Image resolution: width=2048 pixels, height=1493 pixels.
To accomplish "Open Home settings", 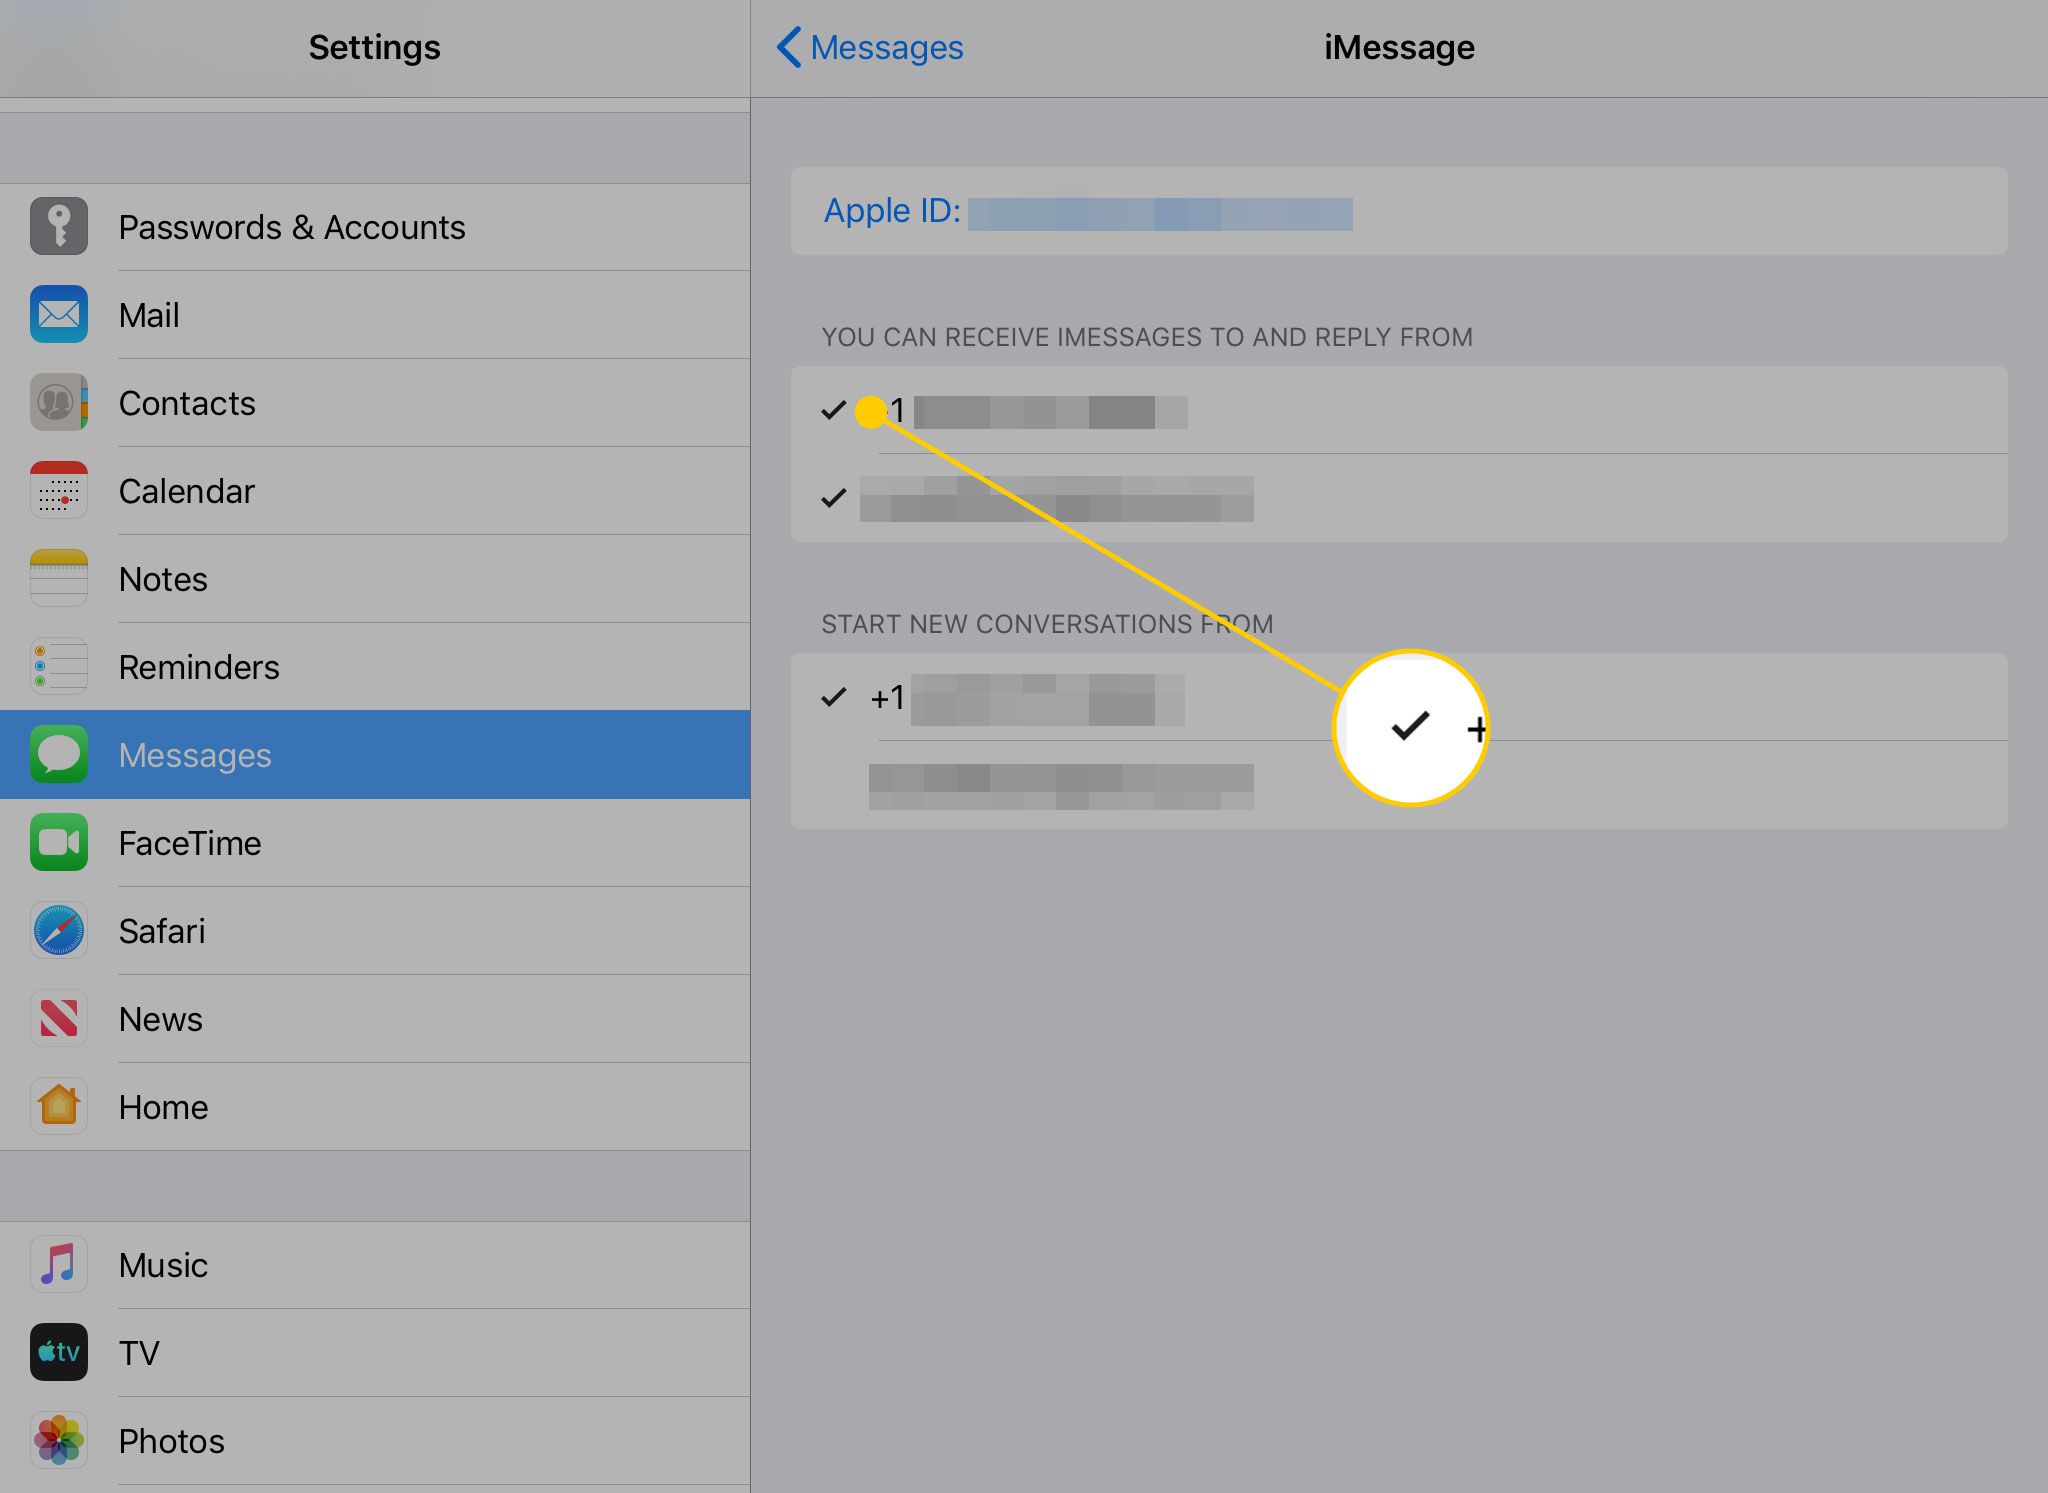I will tap(375, 1107).
